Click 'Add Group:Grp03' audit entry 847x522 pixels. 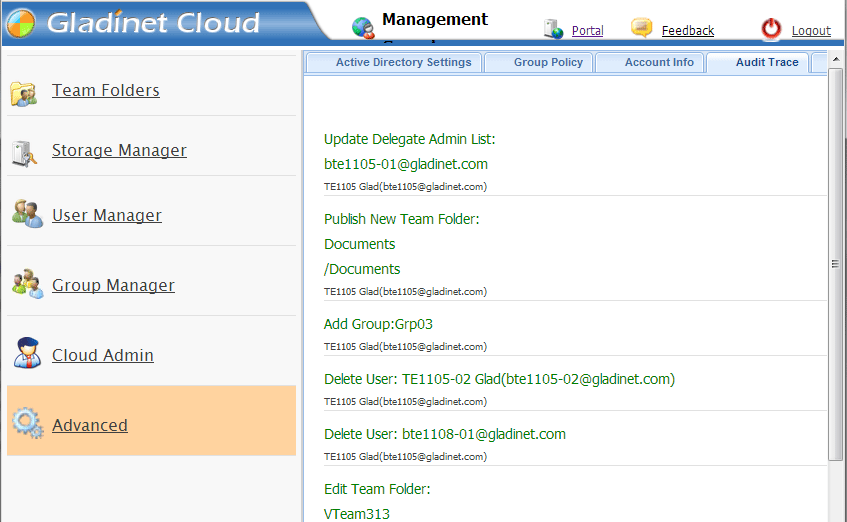click(378, 324)
